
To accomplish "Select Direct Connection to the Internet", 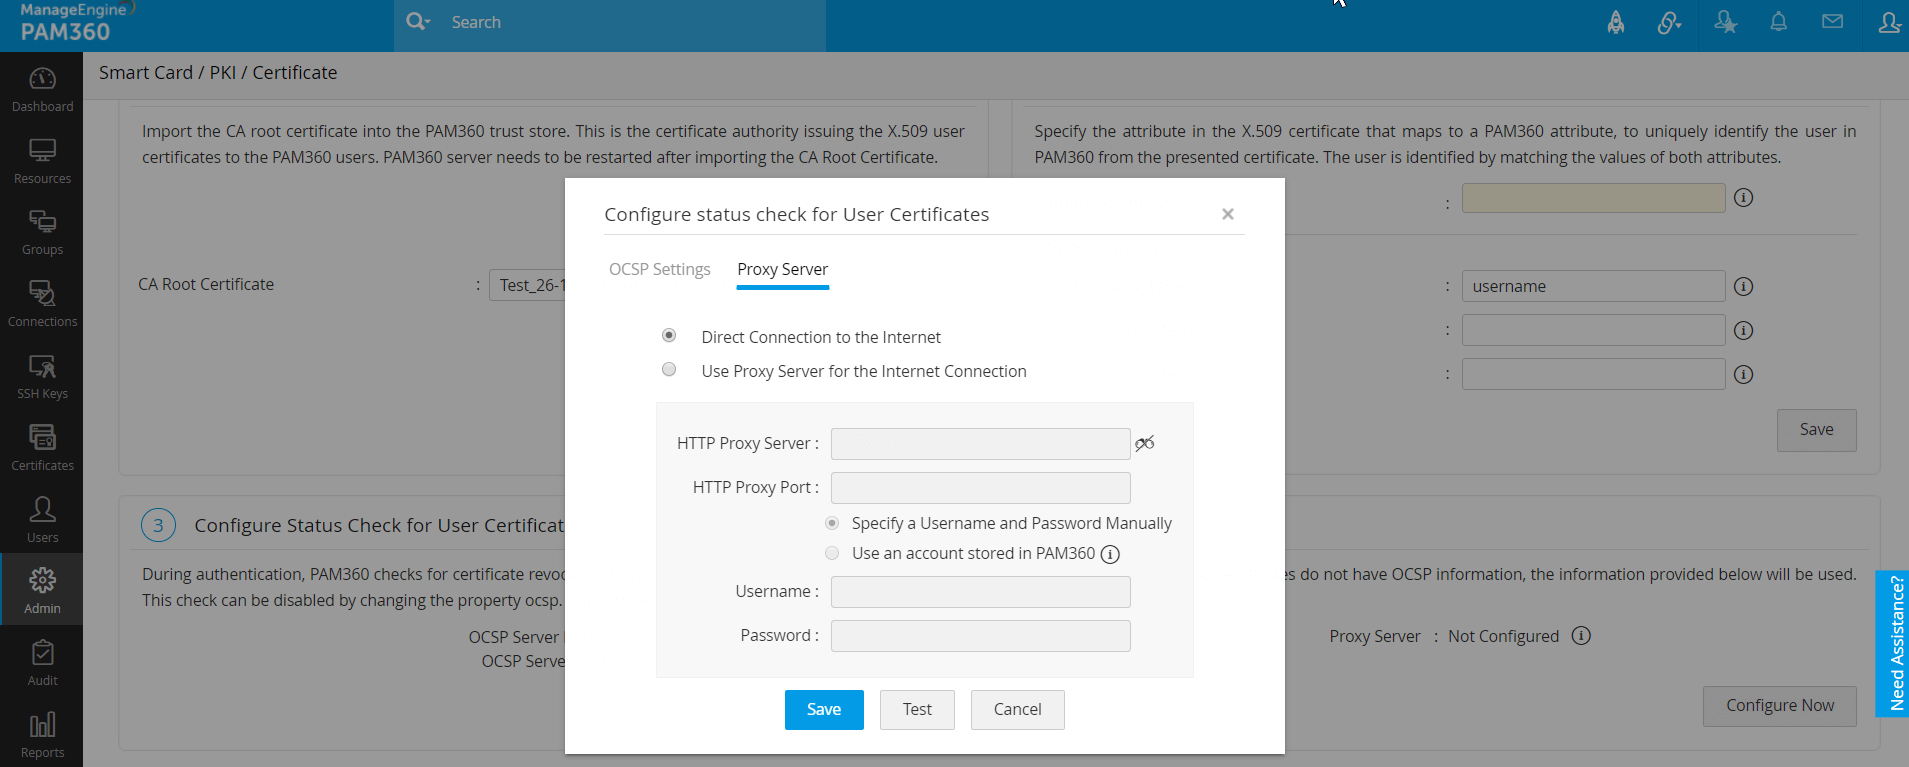I will pos(669,336).
